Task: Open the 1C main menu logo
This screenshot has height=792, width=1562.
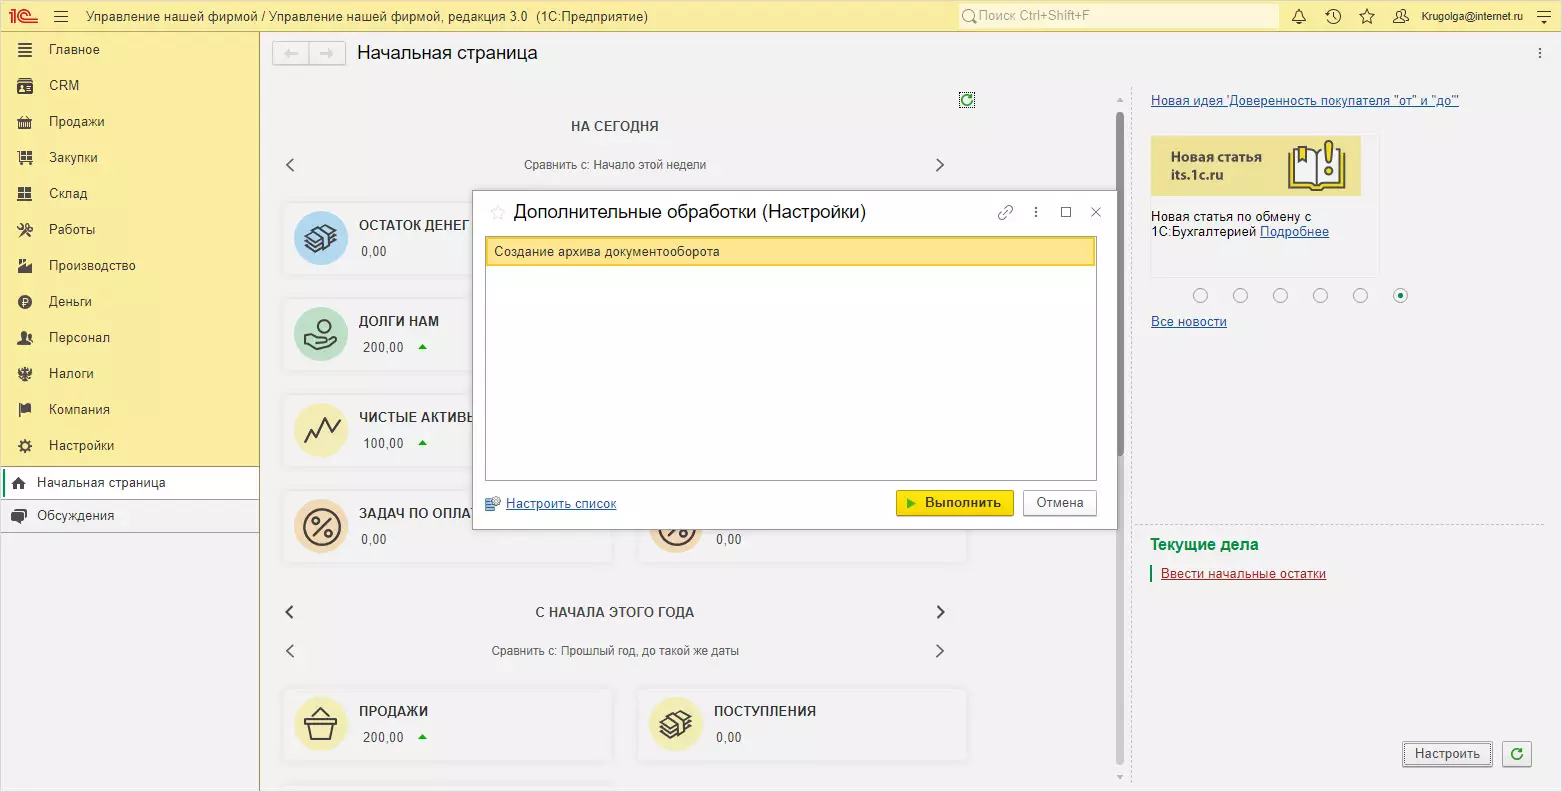Action: (x=23, y=16)
